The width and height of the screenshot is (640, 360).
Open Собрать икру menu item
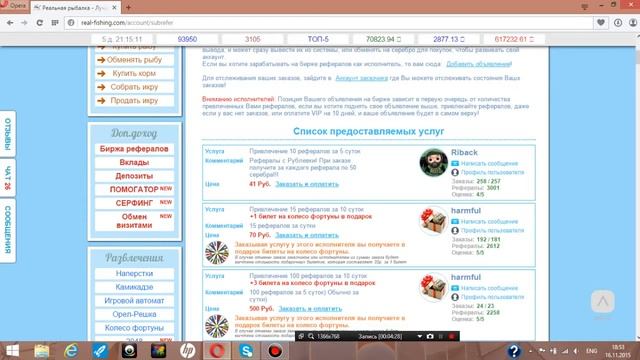[134, 87]
